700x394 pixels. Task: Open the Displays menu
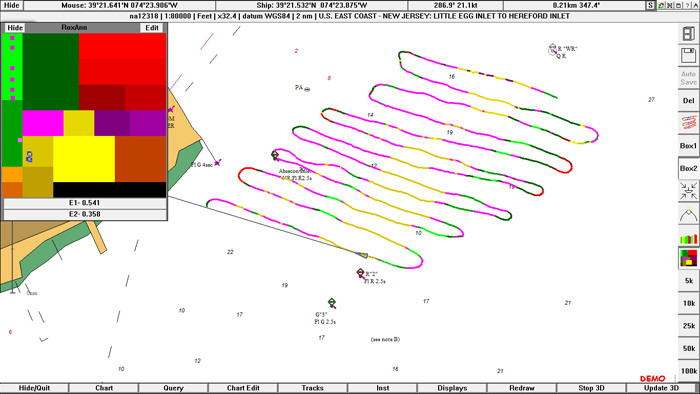(452, 388)
